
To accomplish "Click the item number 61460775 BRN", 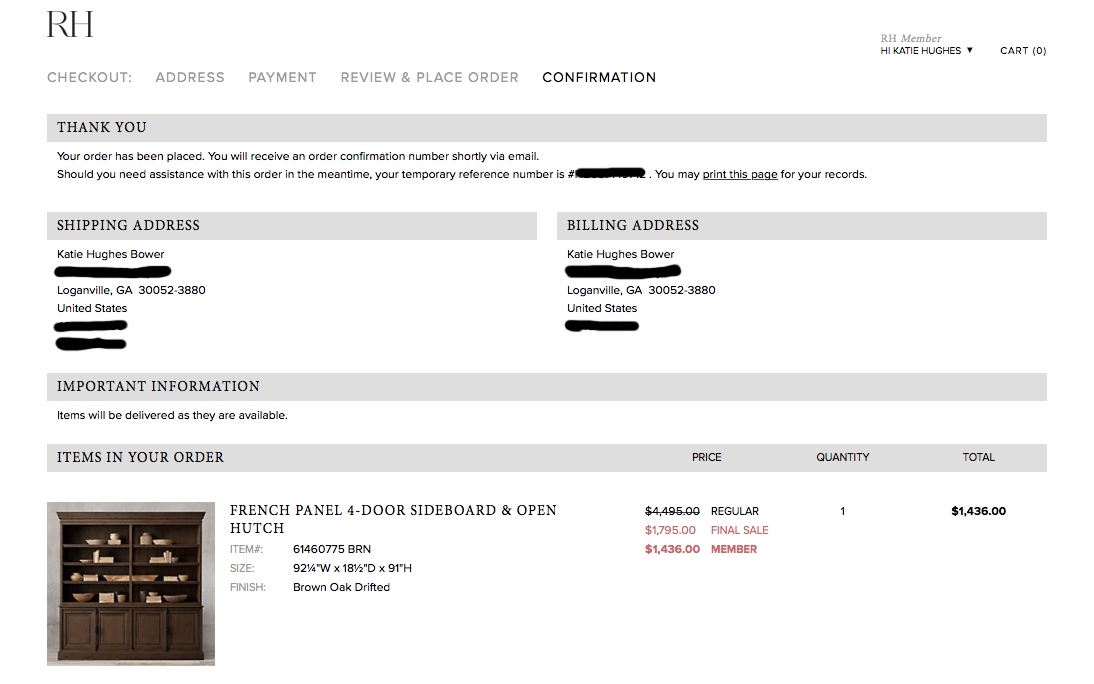I will 332,549.
